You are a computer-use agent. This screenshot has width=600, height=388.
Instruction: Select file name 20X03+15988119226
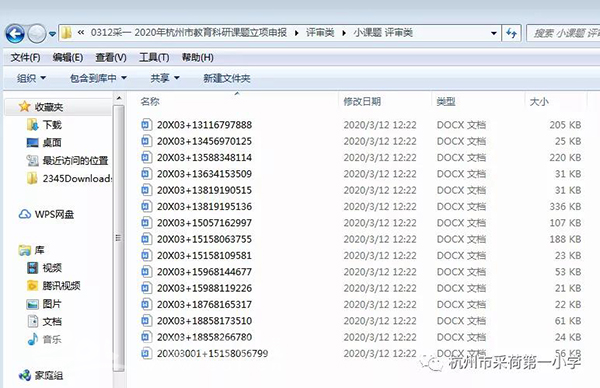204,288
